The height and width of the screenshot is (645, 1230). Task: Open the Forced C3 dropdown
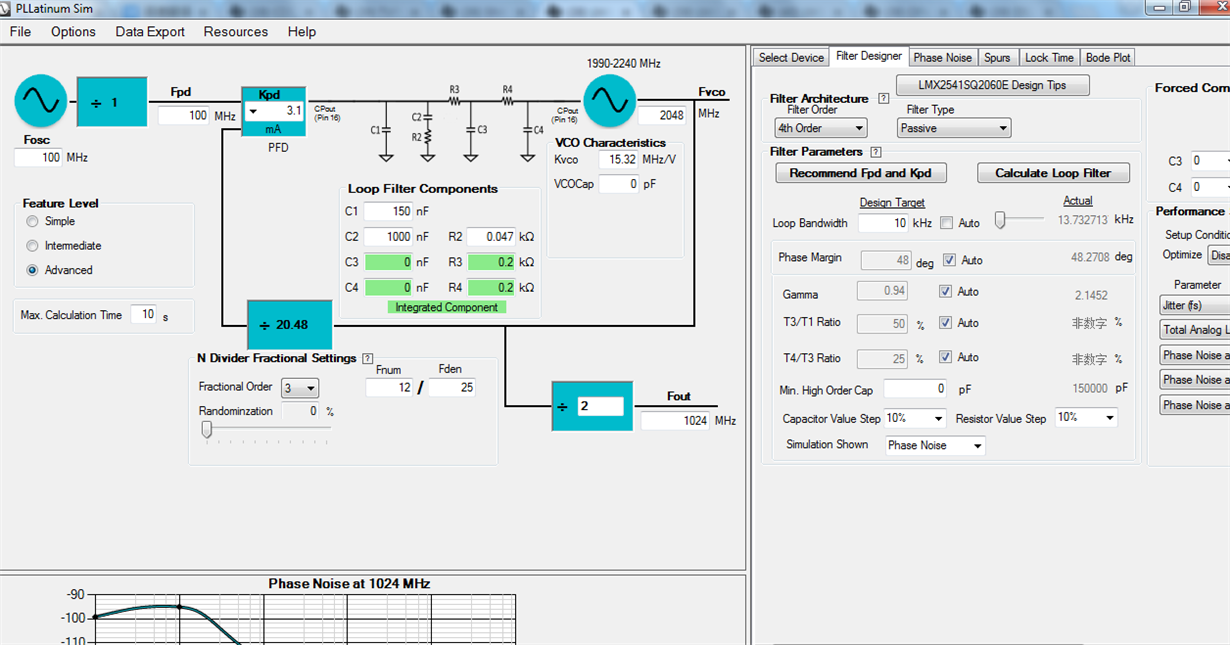click(x=1210, y=161)
